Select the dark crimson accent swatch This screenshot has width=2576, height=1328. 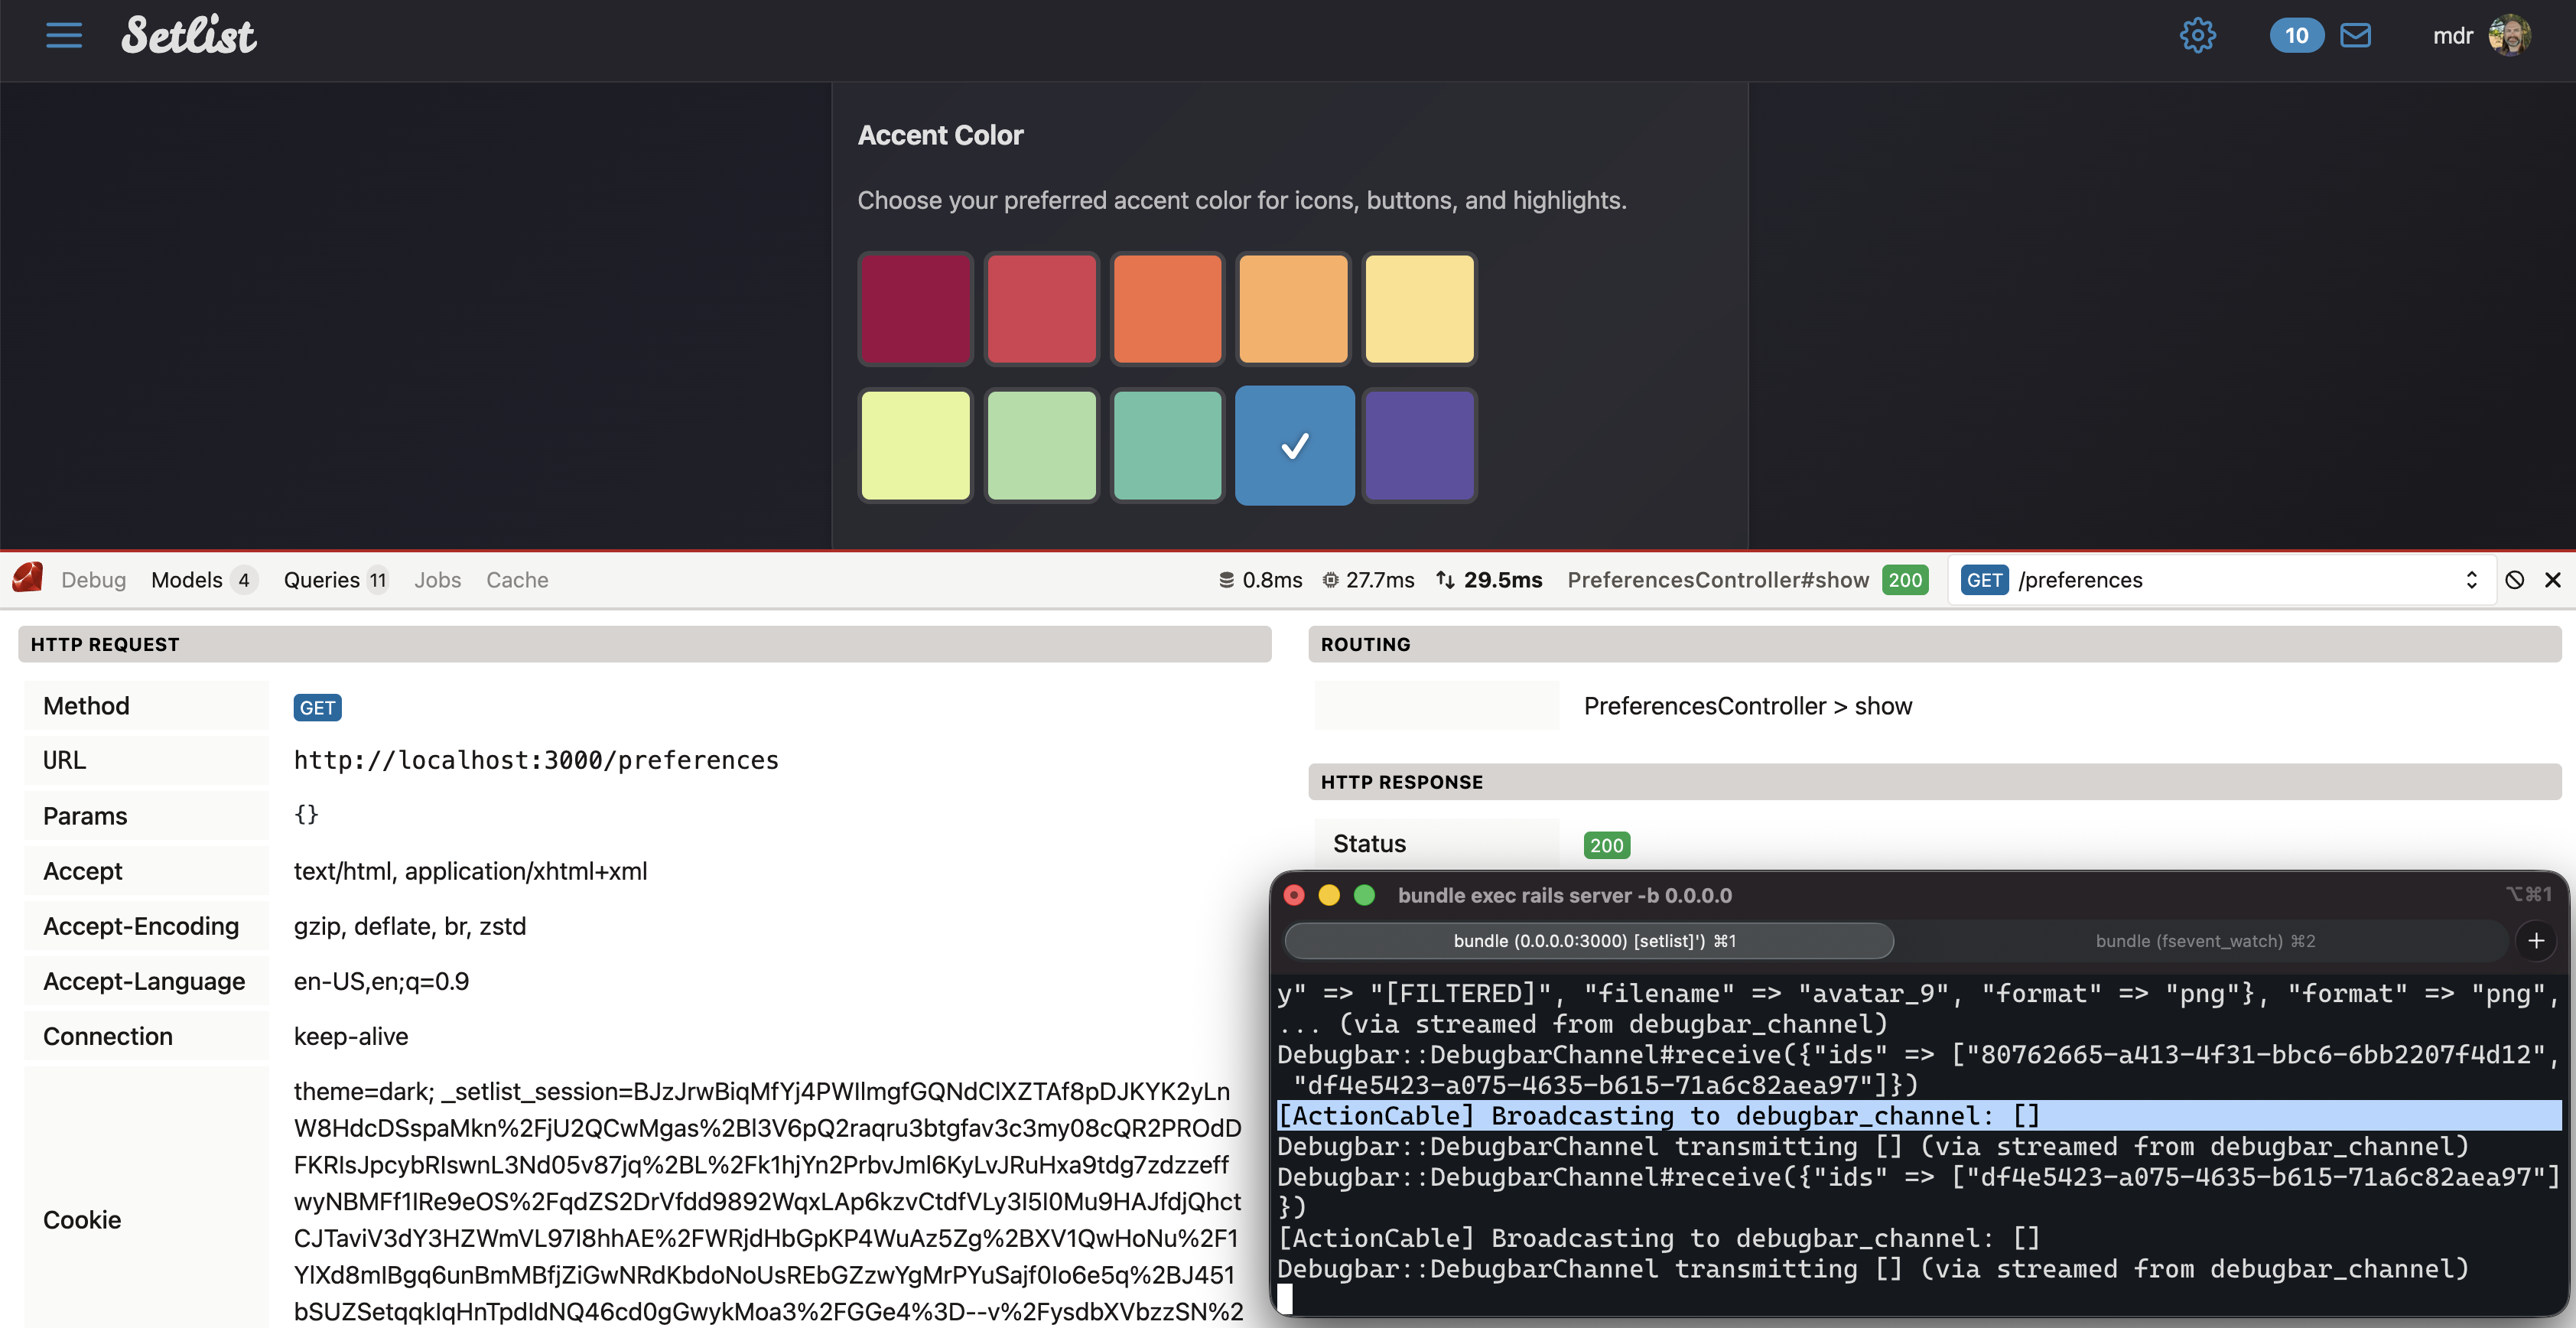pyautogui.click(x=915, y=308)
